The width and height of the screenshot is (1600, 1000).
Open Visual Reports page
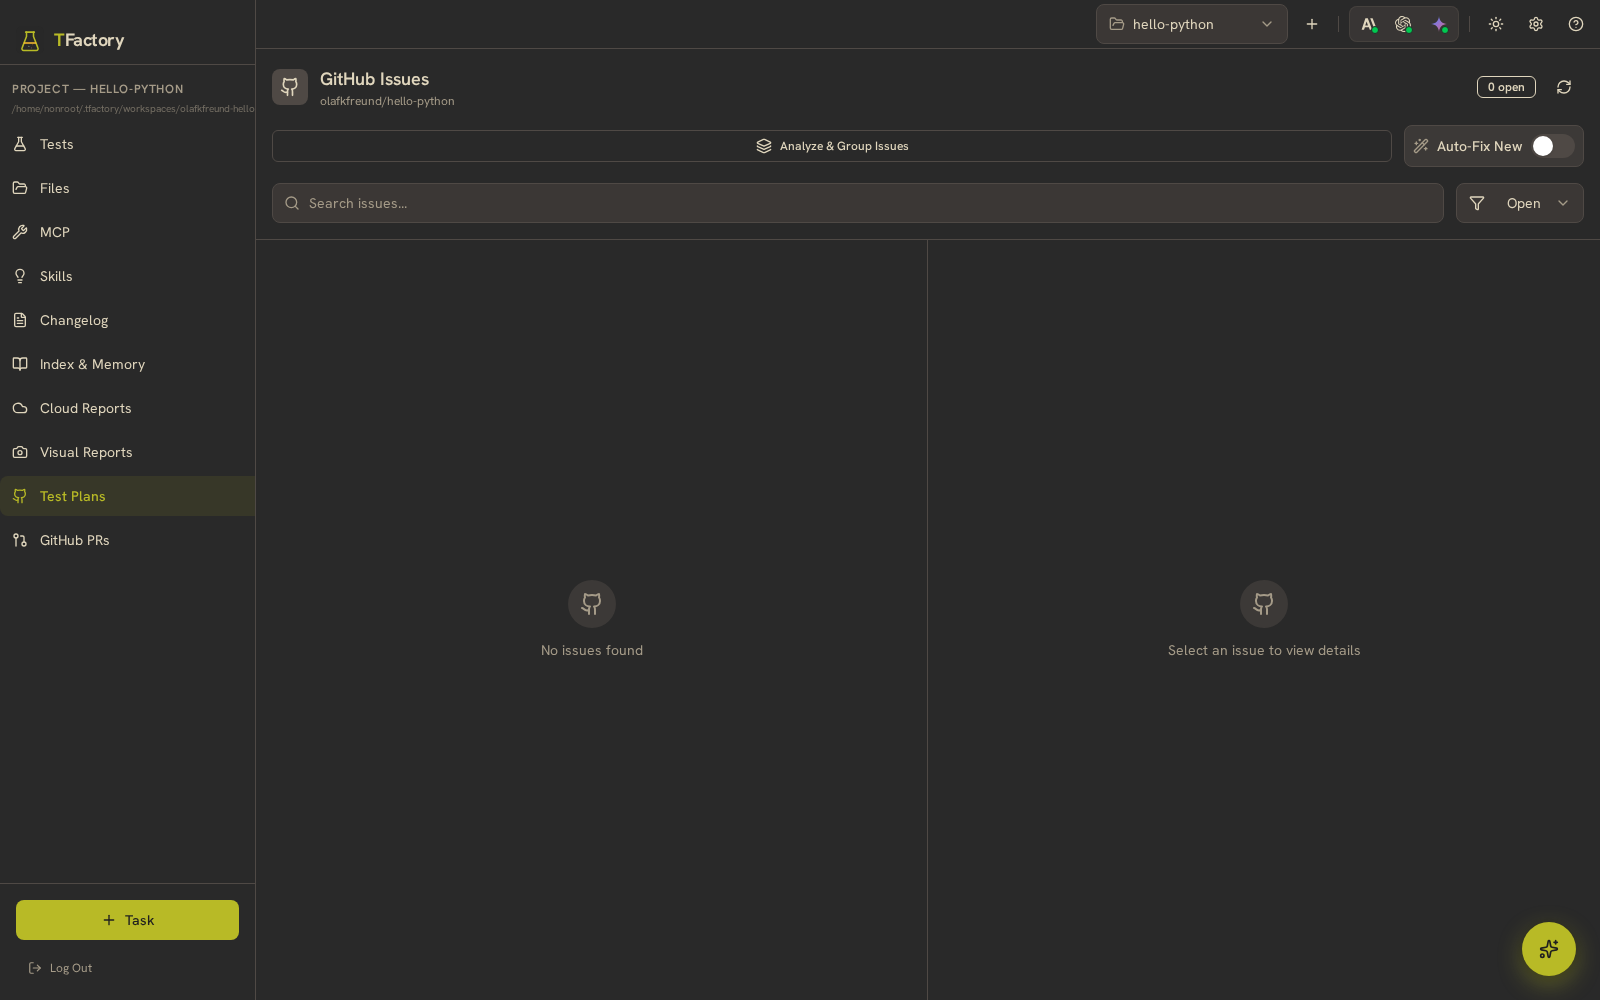pos(127,452)
